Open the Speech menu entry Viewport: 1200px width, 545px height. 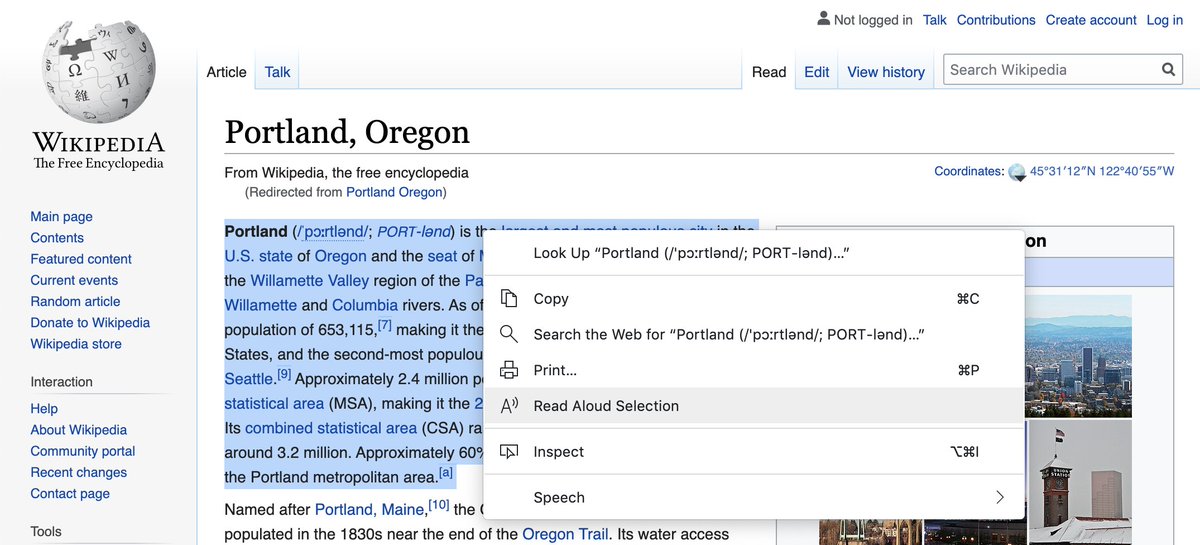coord(754,497)
